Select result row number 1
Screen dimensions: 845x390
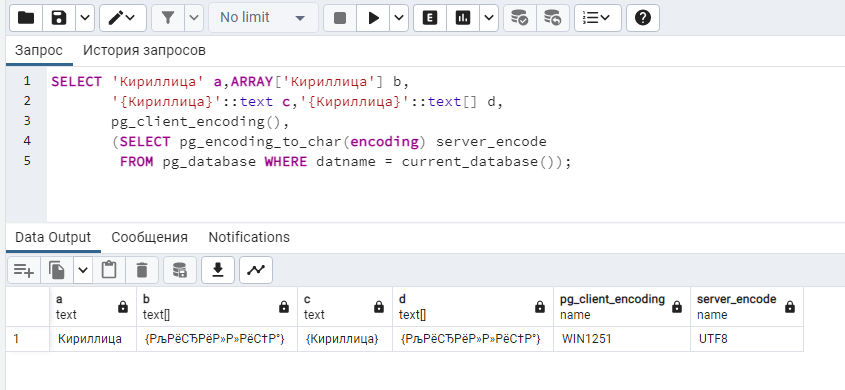coord(27,339)
